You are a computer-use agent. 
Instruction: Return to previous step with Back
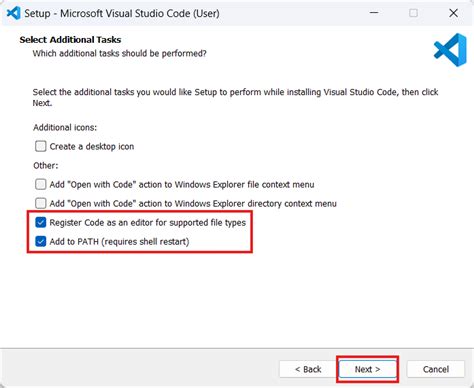click(308, 369)
